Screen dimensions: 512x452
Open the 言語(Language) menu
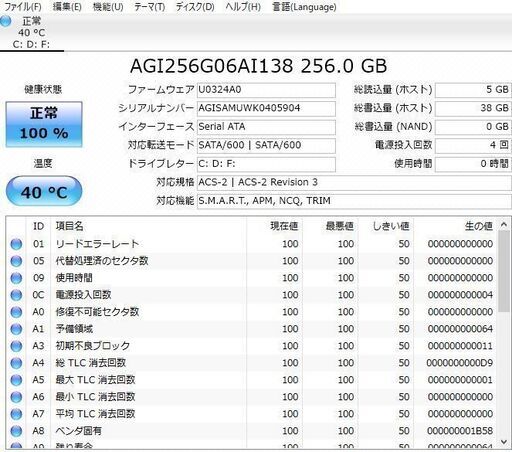(304, 7)
